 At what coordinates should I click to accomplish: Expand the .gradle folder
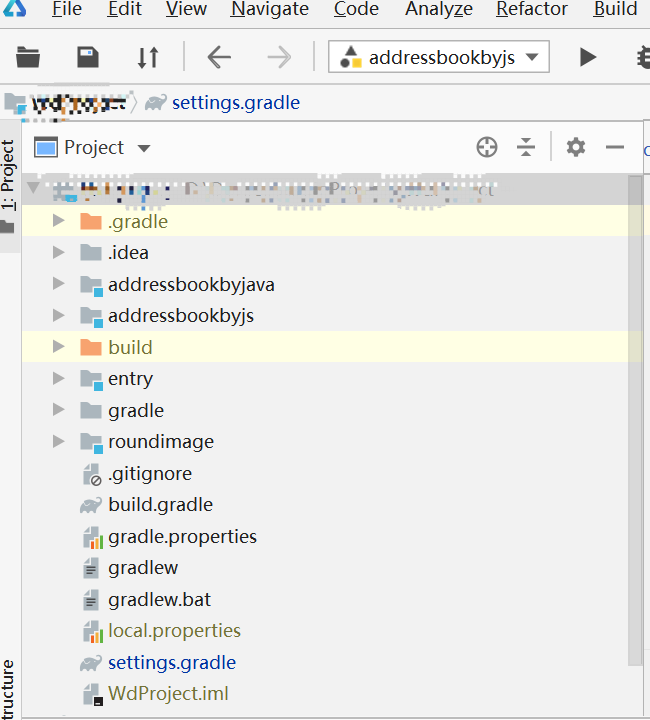point(58,221)
